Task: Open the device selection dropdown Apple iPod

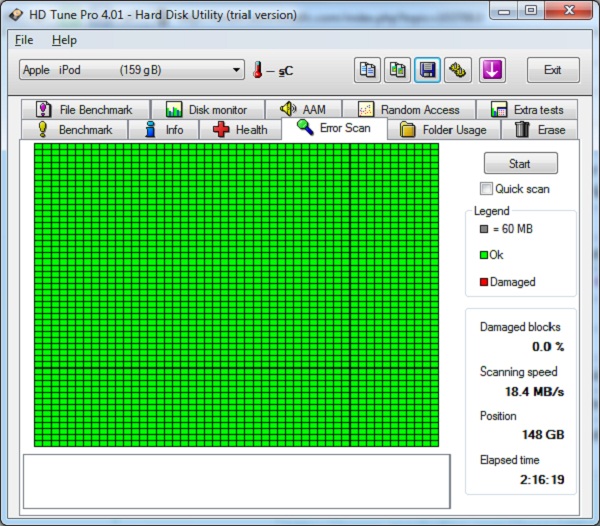Action: click(132, 70)
